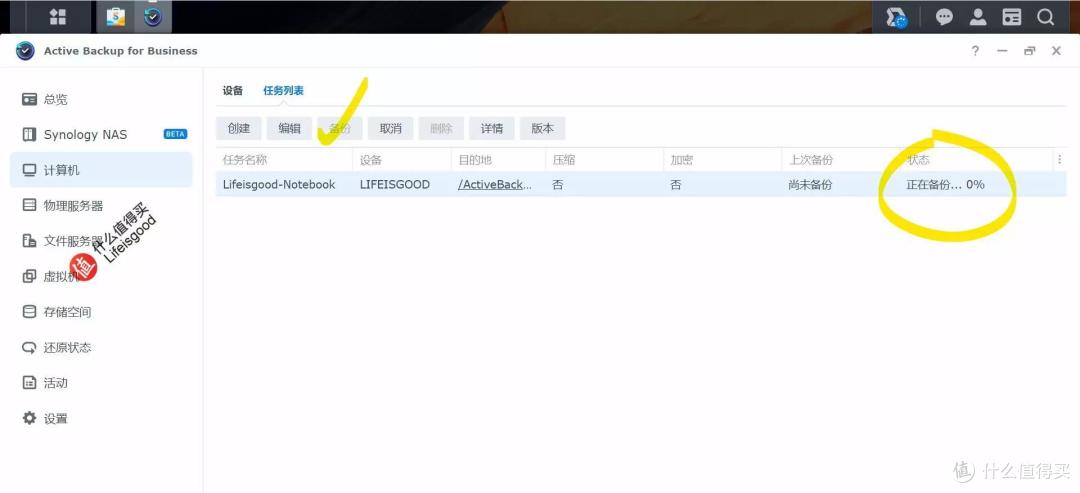Viewport: 1080px width, 493px height.
Task: Open Synology NAS section in the sidebar
Action: [101, 134]
